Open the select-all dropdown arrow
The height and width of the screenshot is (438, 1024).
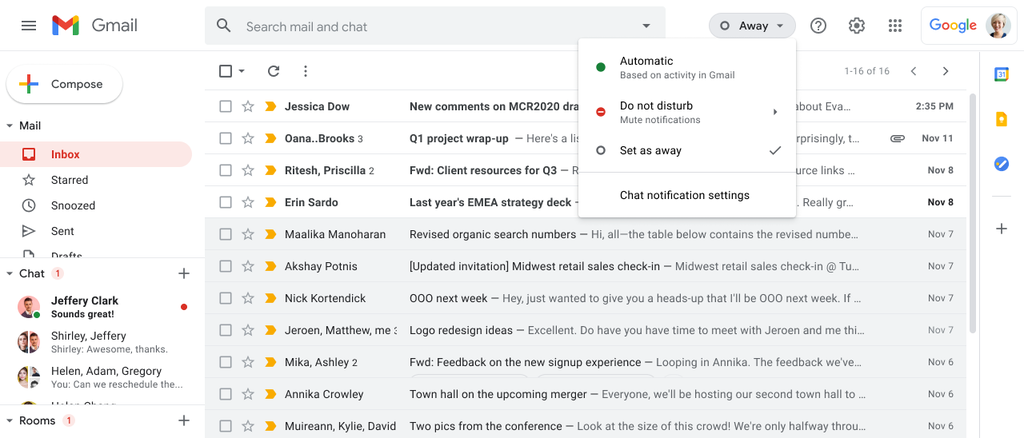[242, 71]
